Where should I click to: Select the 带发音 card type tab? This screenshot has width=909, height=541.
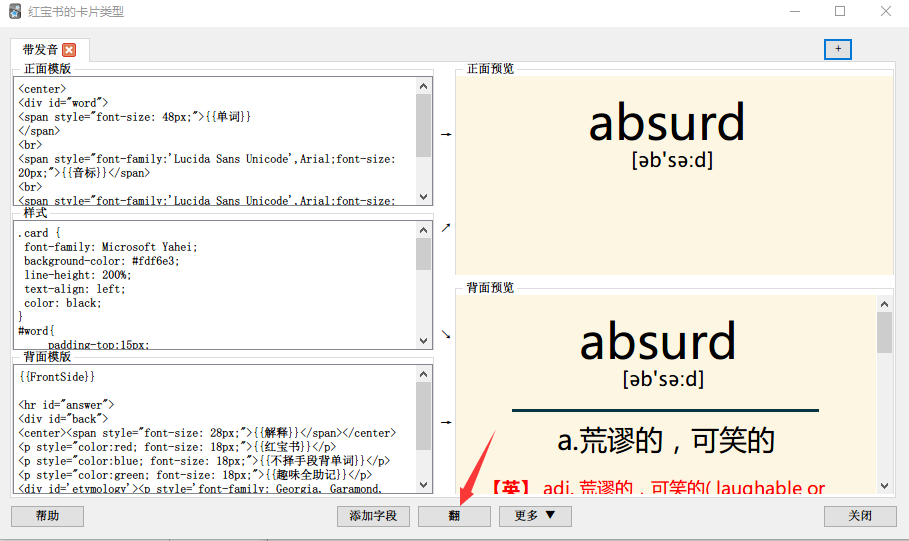[x=40, y=50]
